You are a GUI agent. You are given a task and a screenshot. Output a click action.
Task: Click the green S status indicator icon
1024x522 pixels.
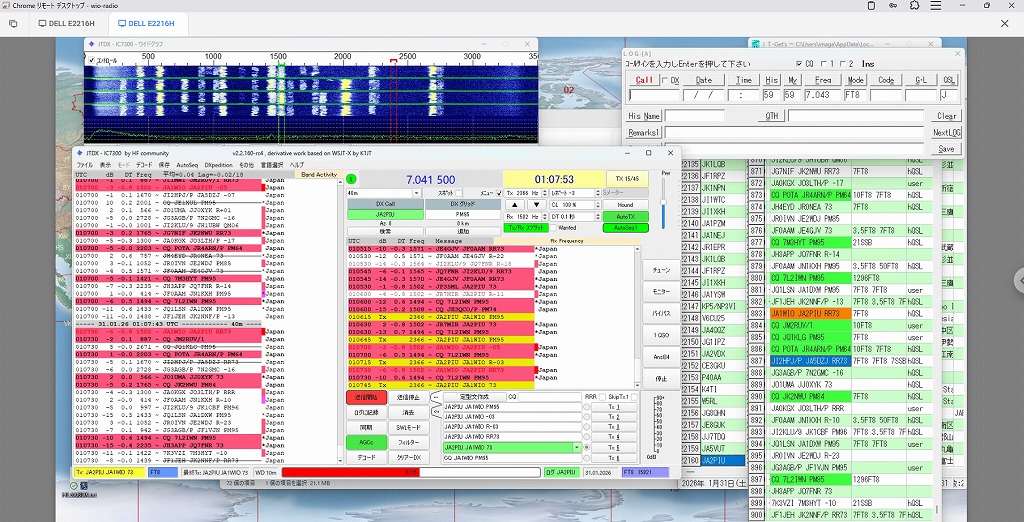[352, 179]
